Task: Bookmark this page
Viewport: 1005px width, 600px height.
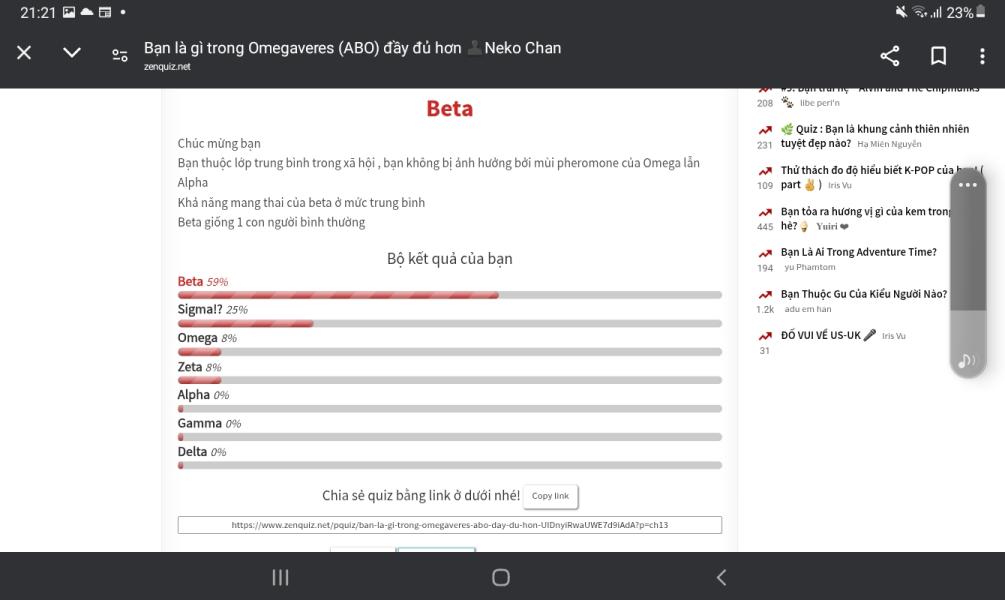Action: pyautogui.click(x=938, y=56)
